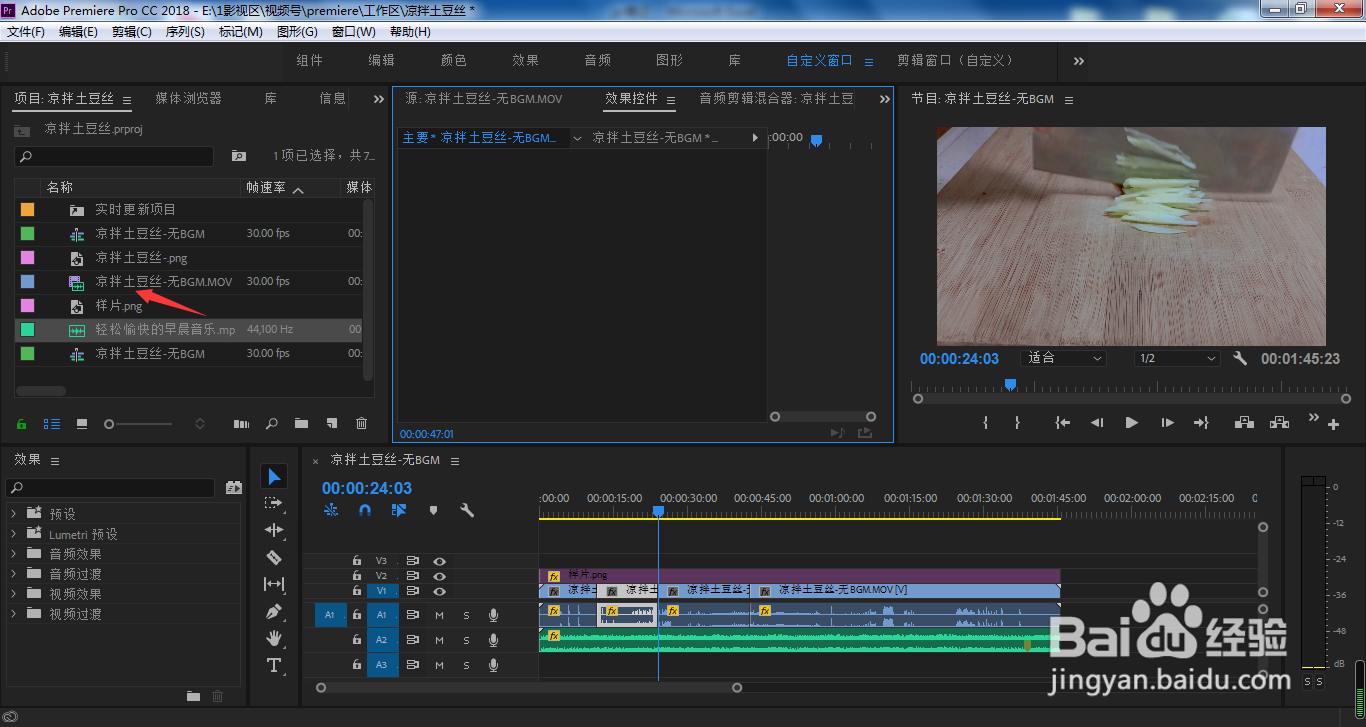Sort Project list by 帧速率 column
Image resolution: width=1366 pixels, height=727 pixels.
click(266, 187)
